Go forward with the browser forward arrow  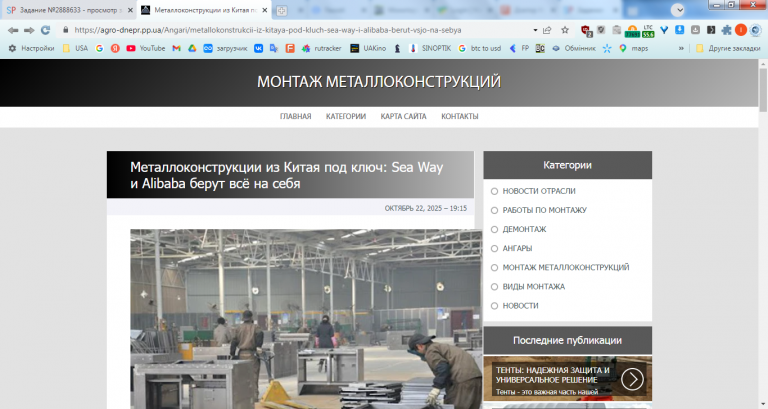[x=29, y=30]
